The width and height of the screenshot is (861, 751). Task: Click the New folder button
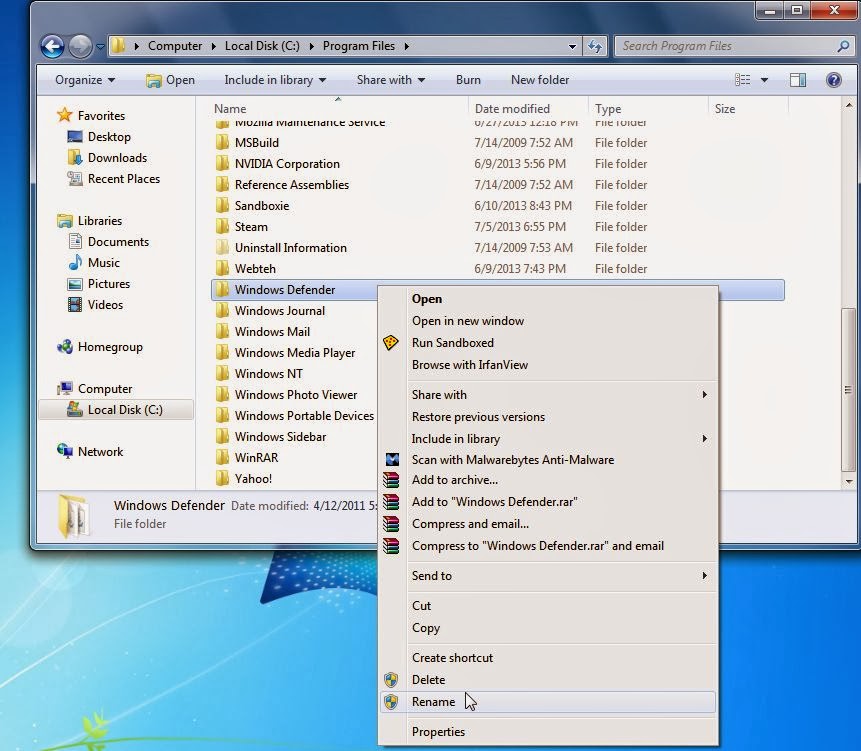click(540, 80)
